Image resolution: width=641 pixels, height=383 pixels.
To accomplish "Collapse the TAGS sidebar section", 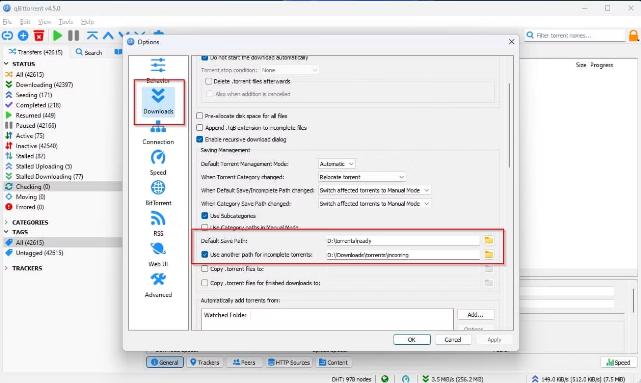I will [x=6, y=232].
